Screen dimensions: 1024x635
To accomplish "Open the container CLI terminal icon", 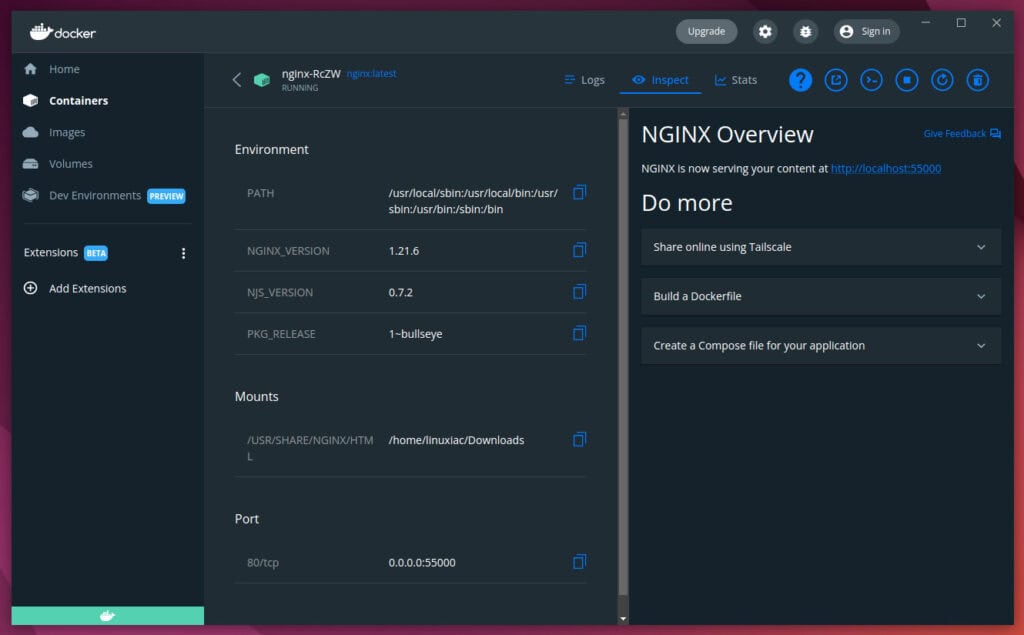I will (871, 80).
